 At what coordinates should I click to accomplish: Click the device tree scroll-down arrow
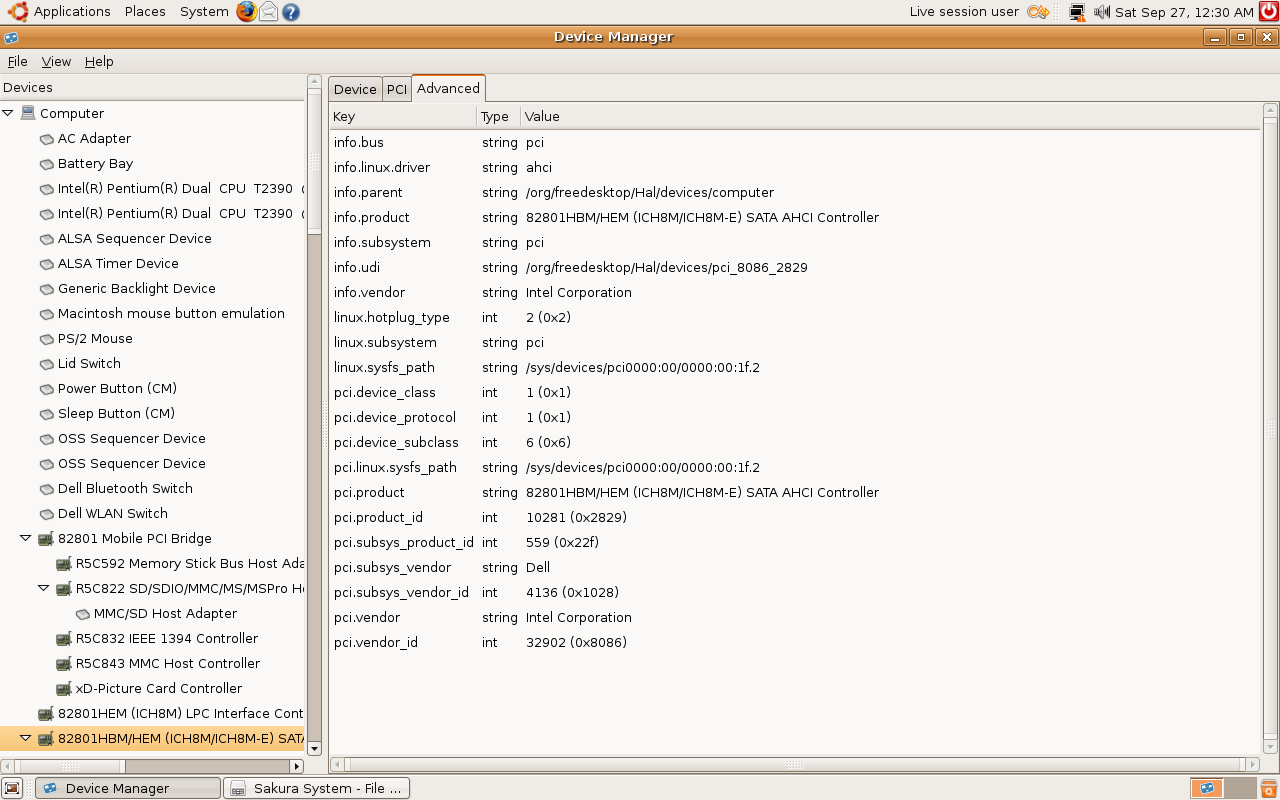pyautogui.click(x=314, y=748)
